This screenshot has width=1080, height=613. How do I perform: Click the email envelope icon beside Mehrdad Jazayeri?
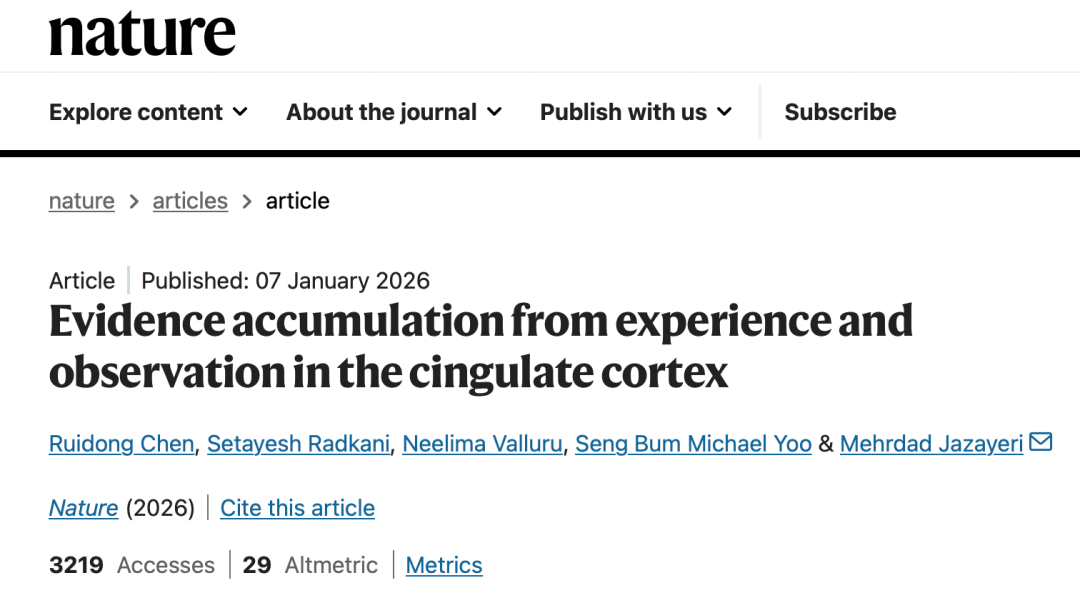coord(1041,441)
